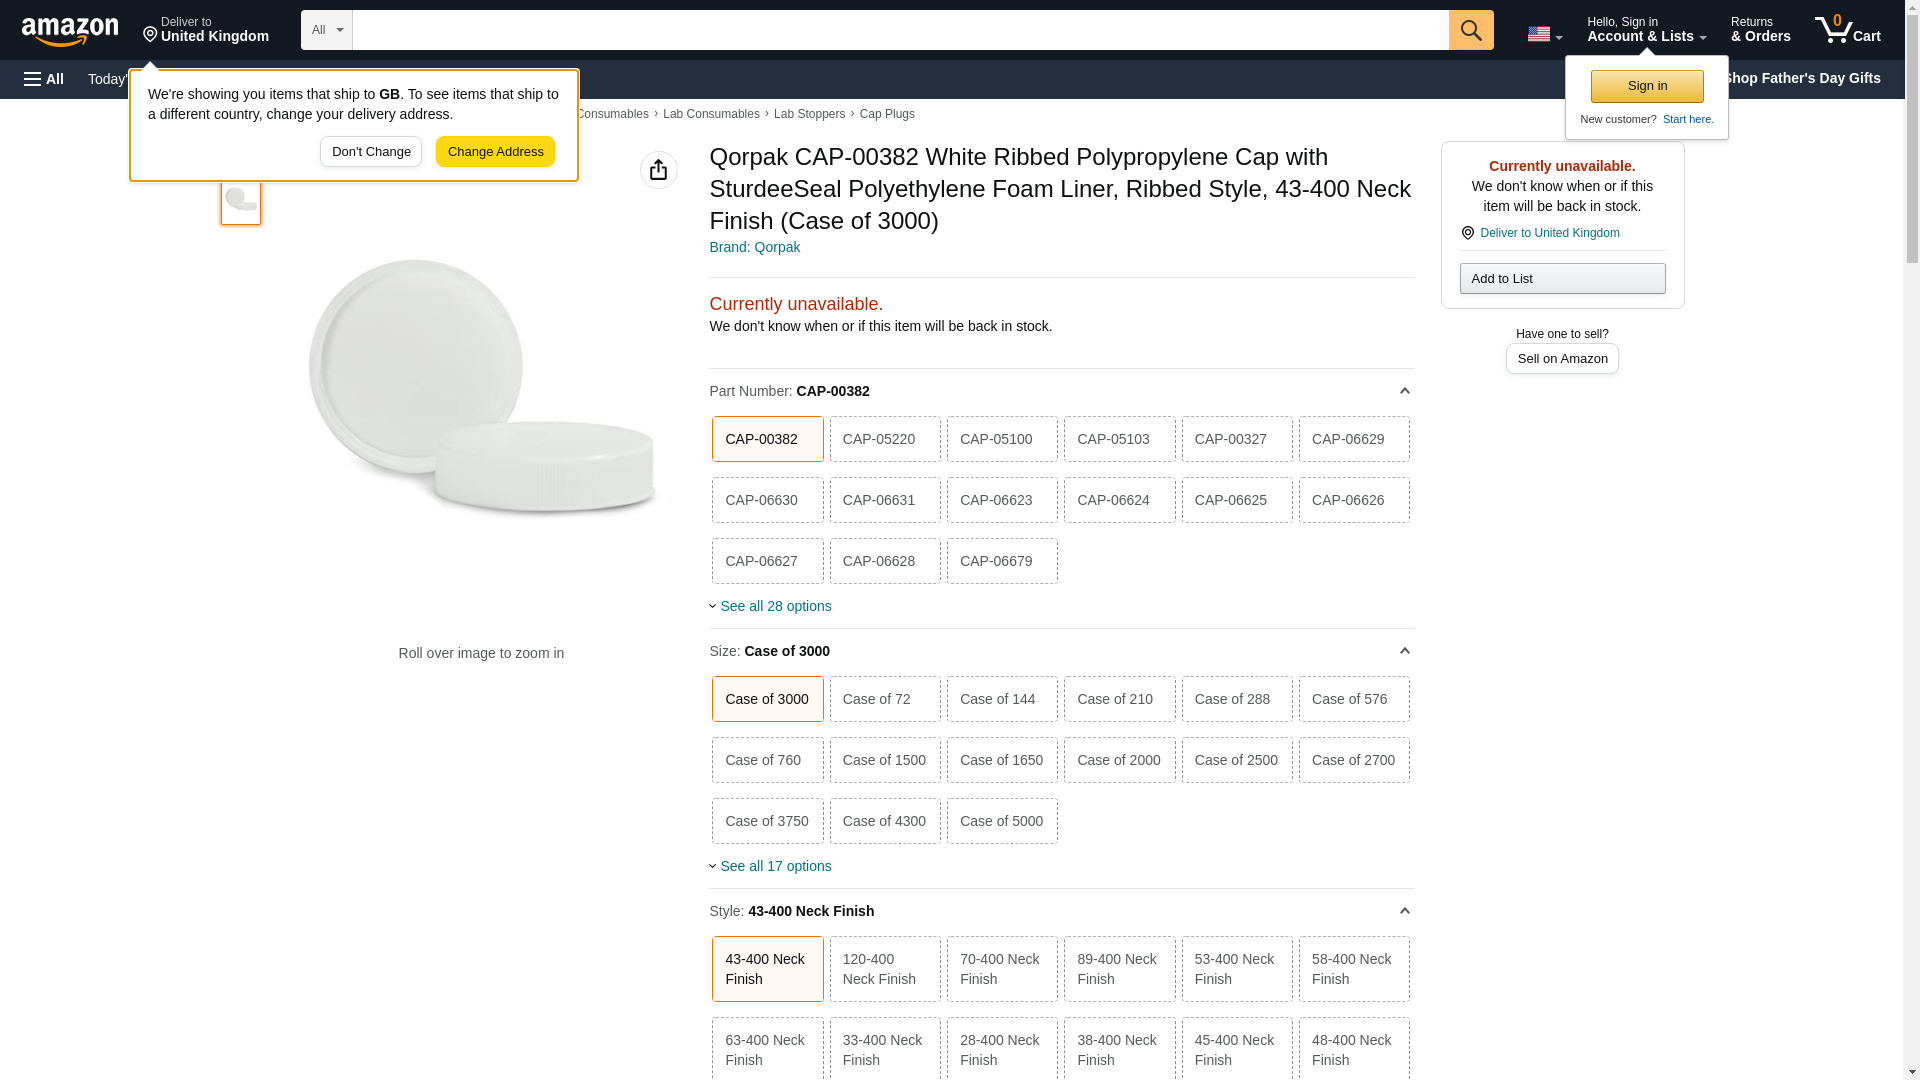Image resolution: width=1920 pixels, height=1080 pixels.
Task: Click the US flag language selector
Action: [1543, 34]
